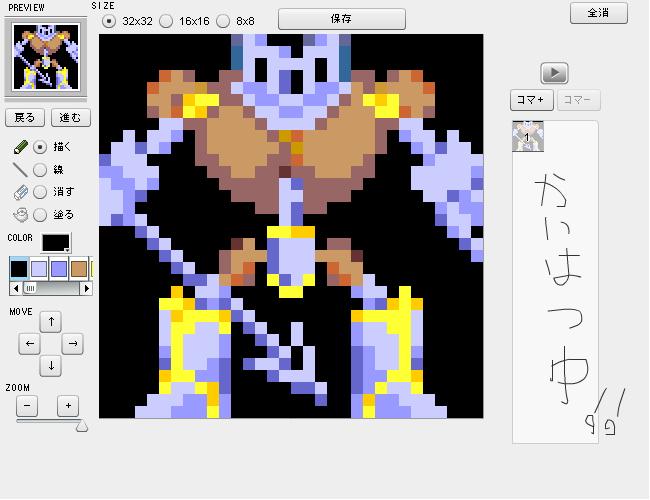Viewport: 650px width, 500px height.
Task: Enable the 線 line mode radio button
Action: pos(40,170)
